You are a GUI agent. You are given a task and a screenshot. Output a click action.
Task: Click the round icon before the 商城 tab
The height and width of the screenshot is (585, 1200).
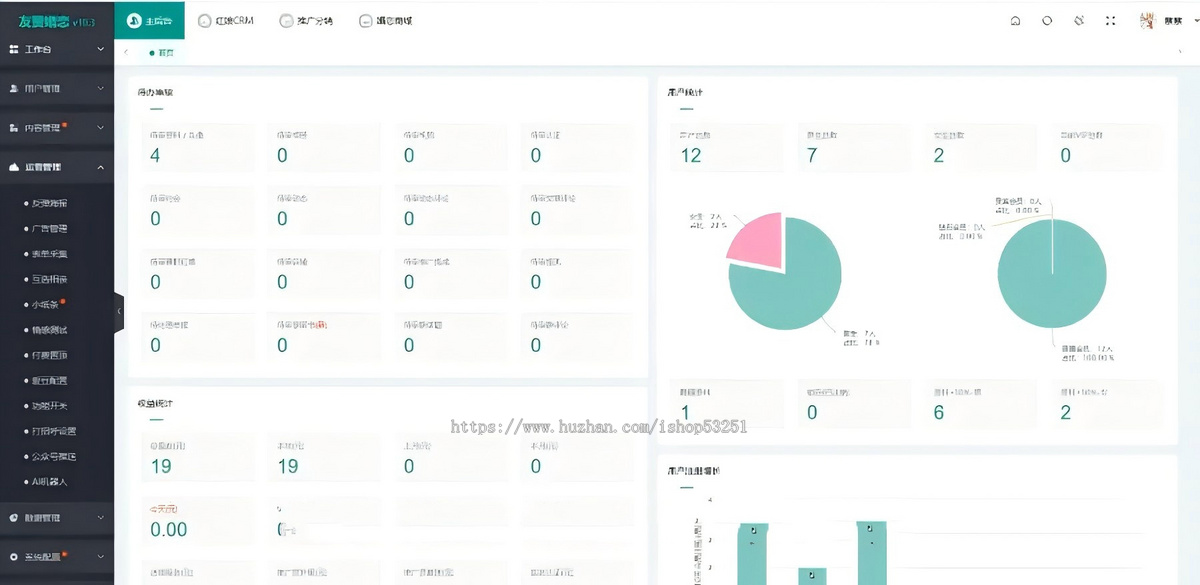(366, 20)
